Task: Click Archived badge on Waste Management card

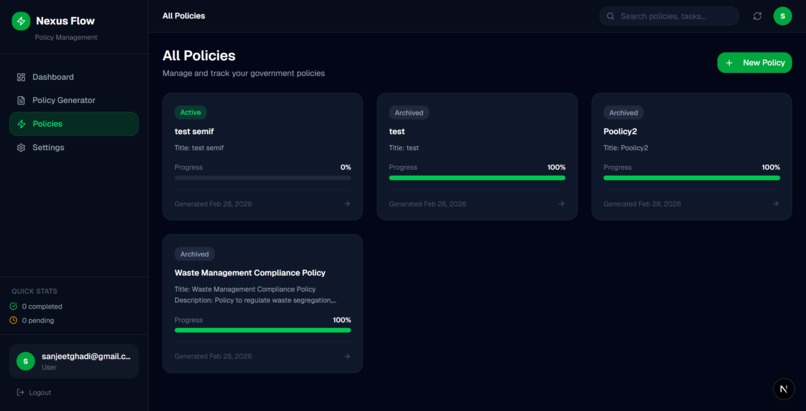Action: (x=195, y=254)
